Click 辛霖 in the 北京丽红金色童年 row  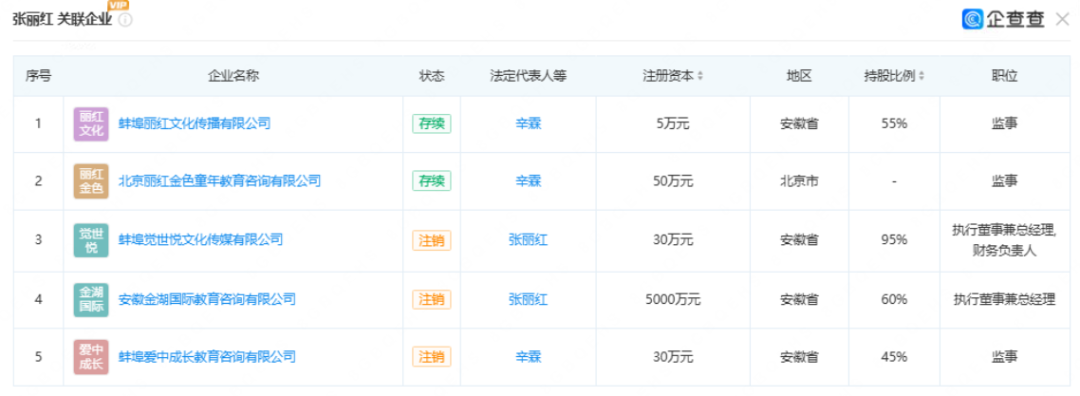pyautogui.click(x=528, y=181)
